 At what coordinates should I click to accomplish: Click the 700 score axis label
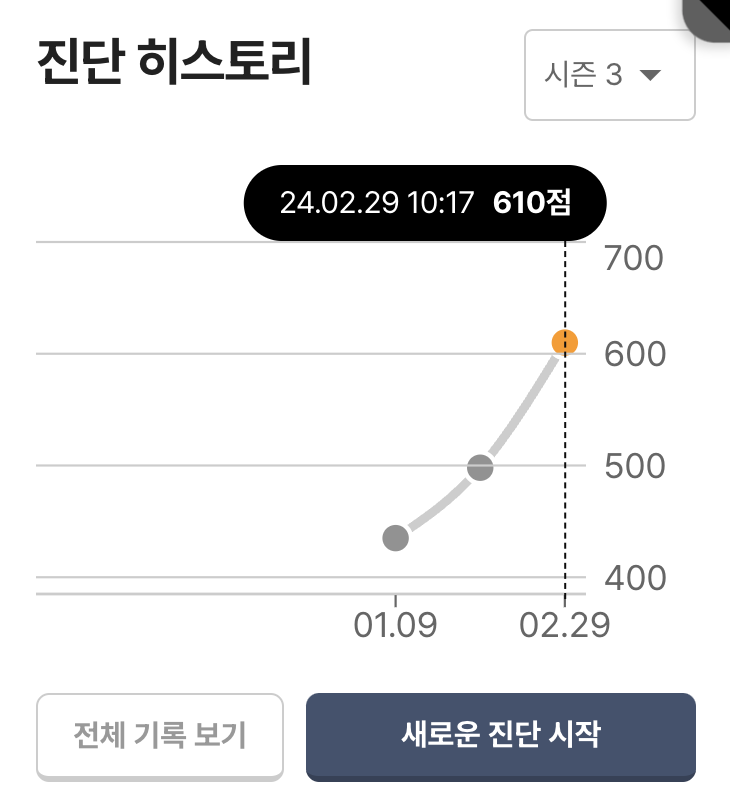(x=634, y=258)
